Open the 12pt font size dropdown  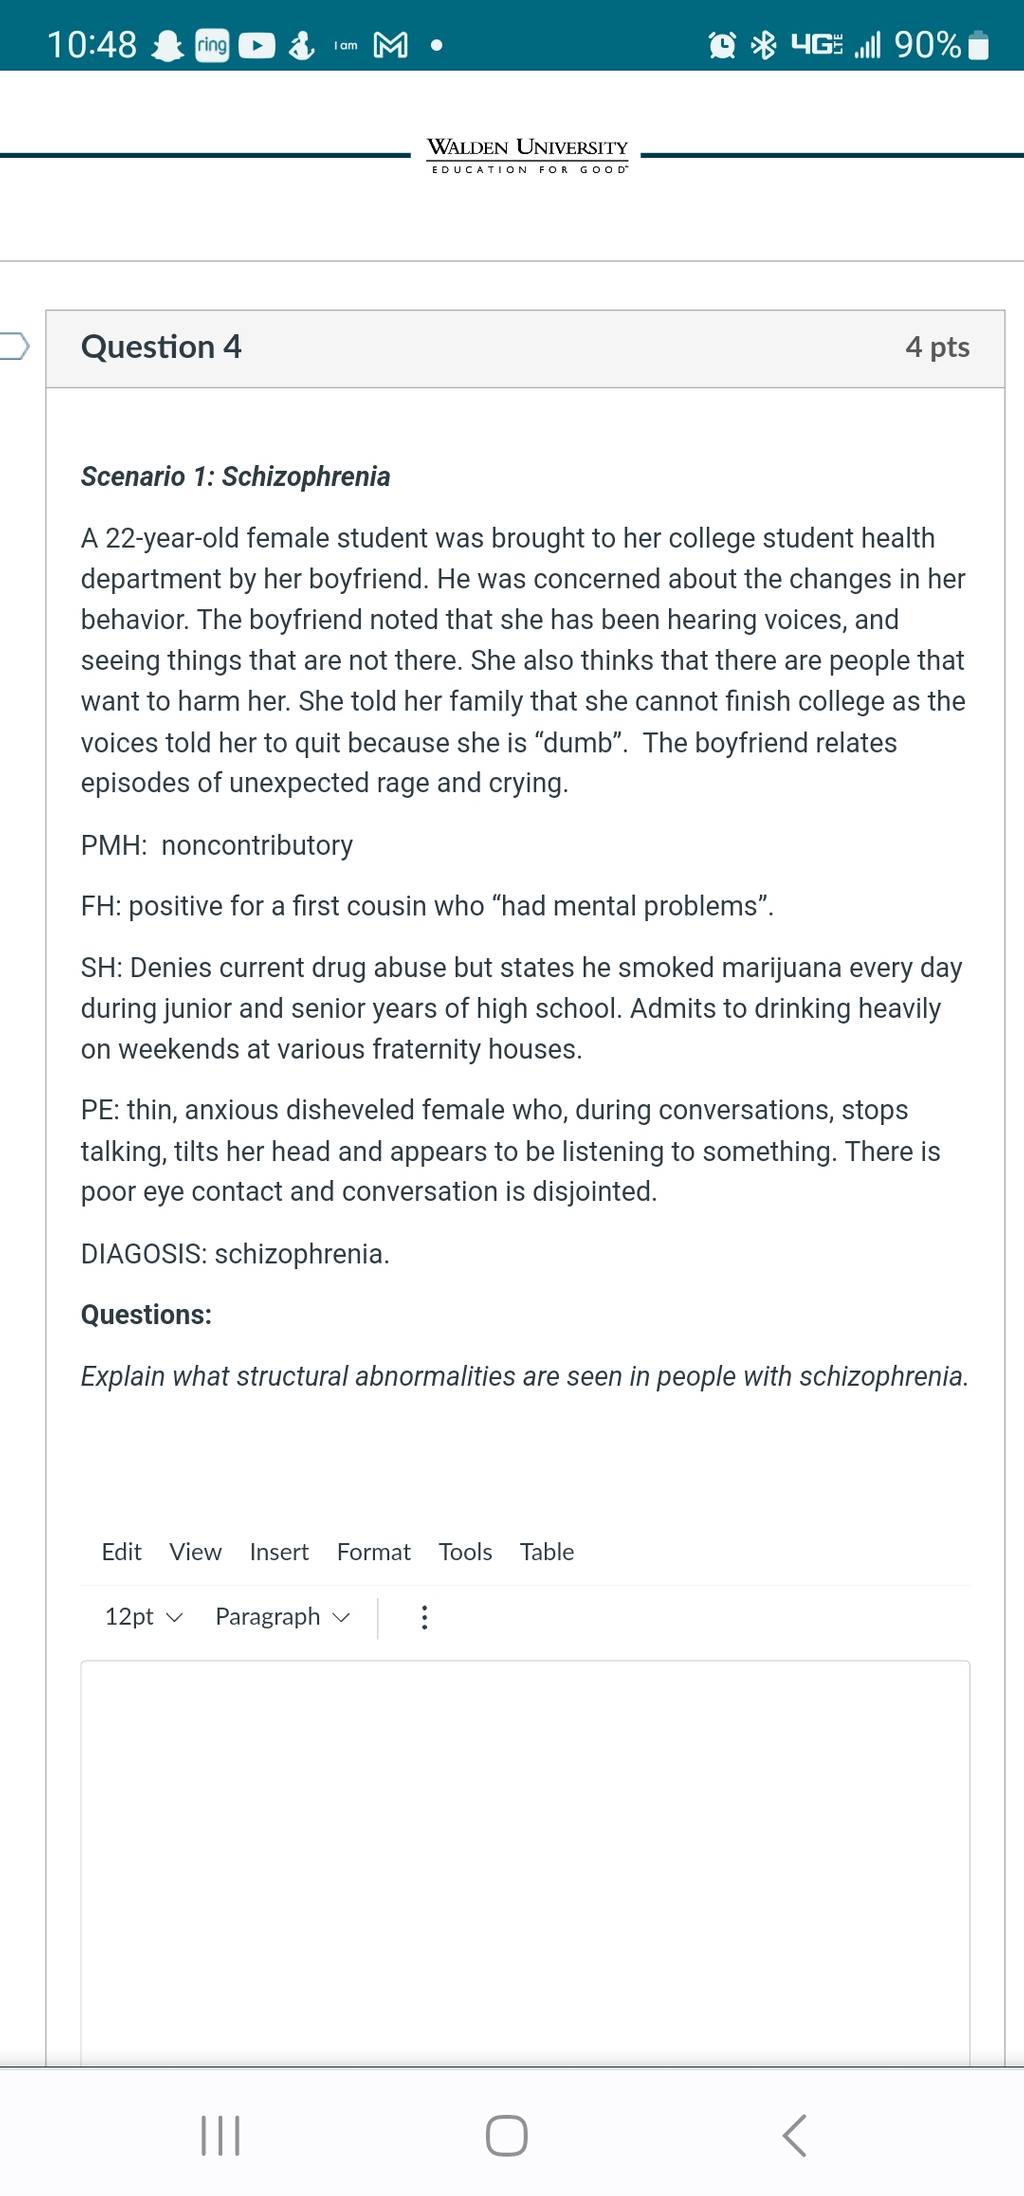pyautogui.click(x=144, y=1617)
